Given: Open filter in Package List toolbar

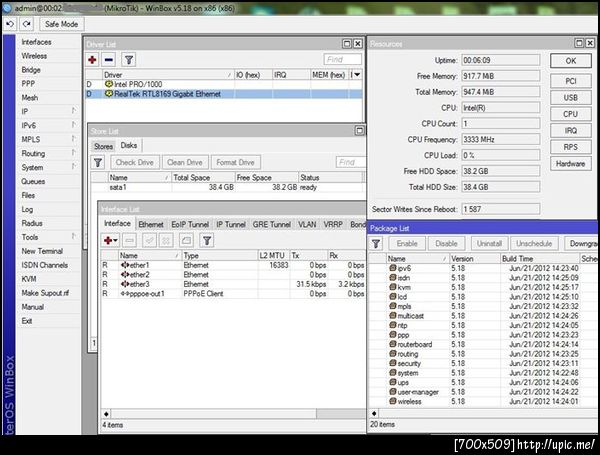Looking at the screenshot, I should pos(376,244).
